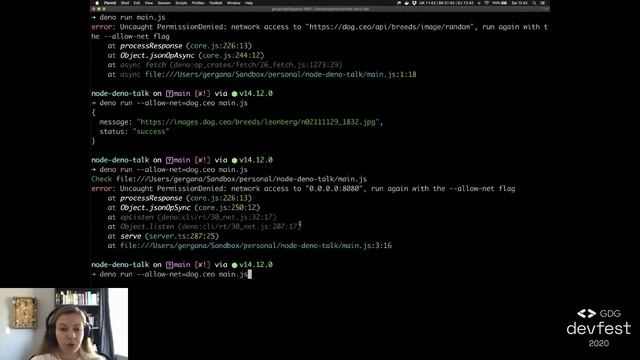Click the battery status indicator
Image resolution: width=640 pixels, height=360 pixels.
point(500,3)
